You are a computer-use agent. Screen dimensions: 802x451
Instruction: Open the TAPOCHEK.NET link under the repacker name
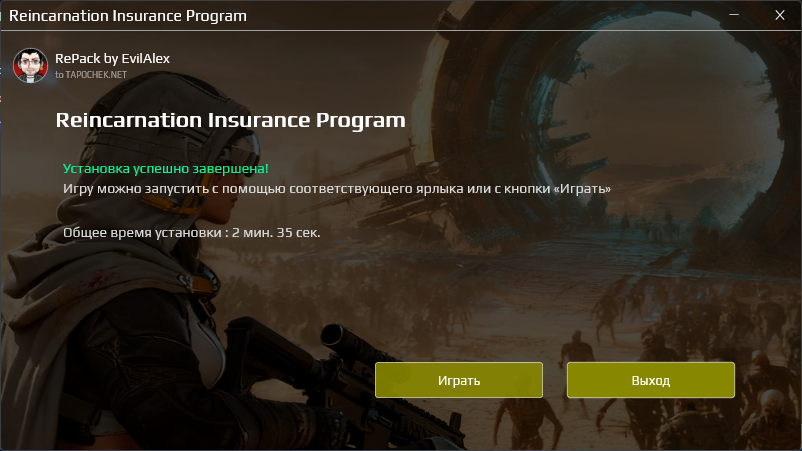coord(91,75)
